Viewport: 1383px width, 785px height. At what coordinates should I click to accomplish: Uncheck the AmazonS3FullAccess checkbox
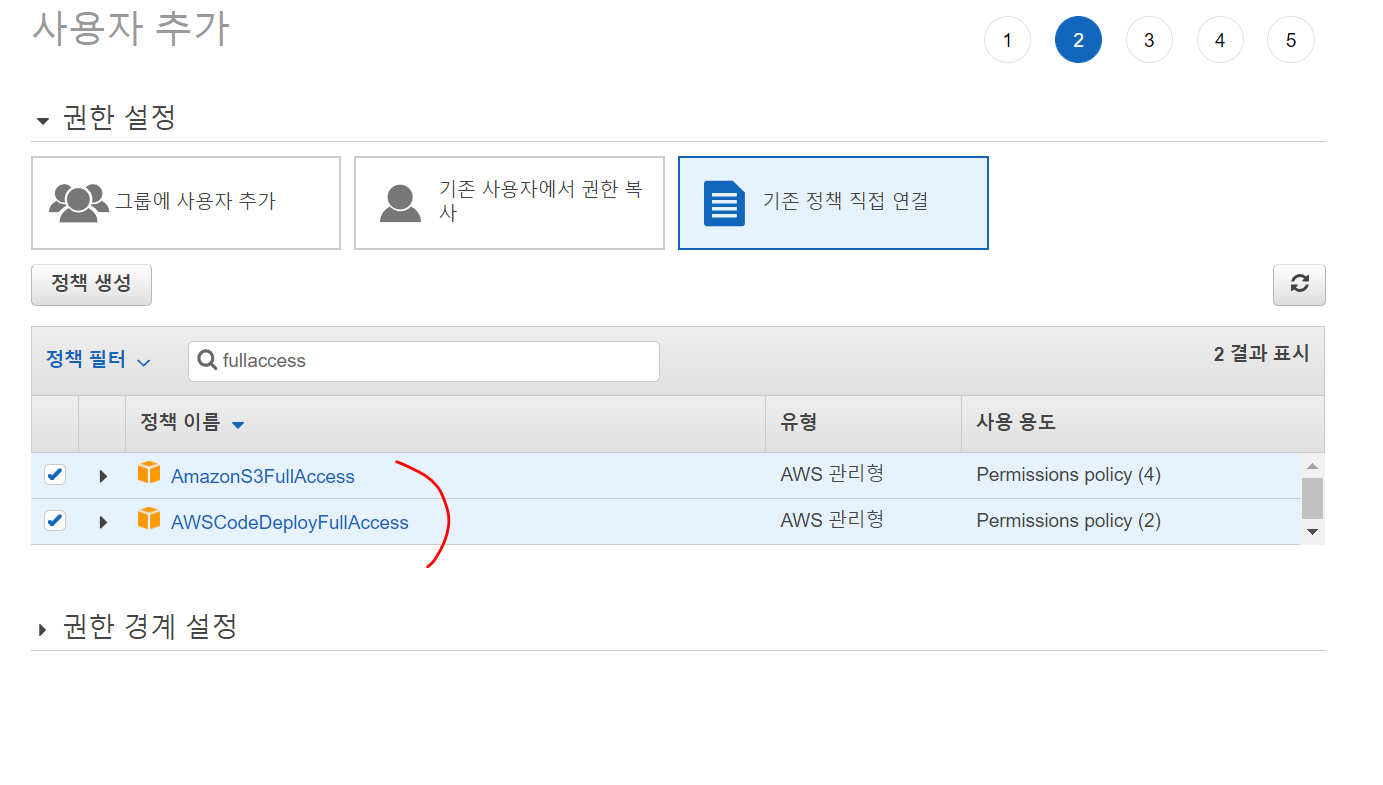coord(55,475)
